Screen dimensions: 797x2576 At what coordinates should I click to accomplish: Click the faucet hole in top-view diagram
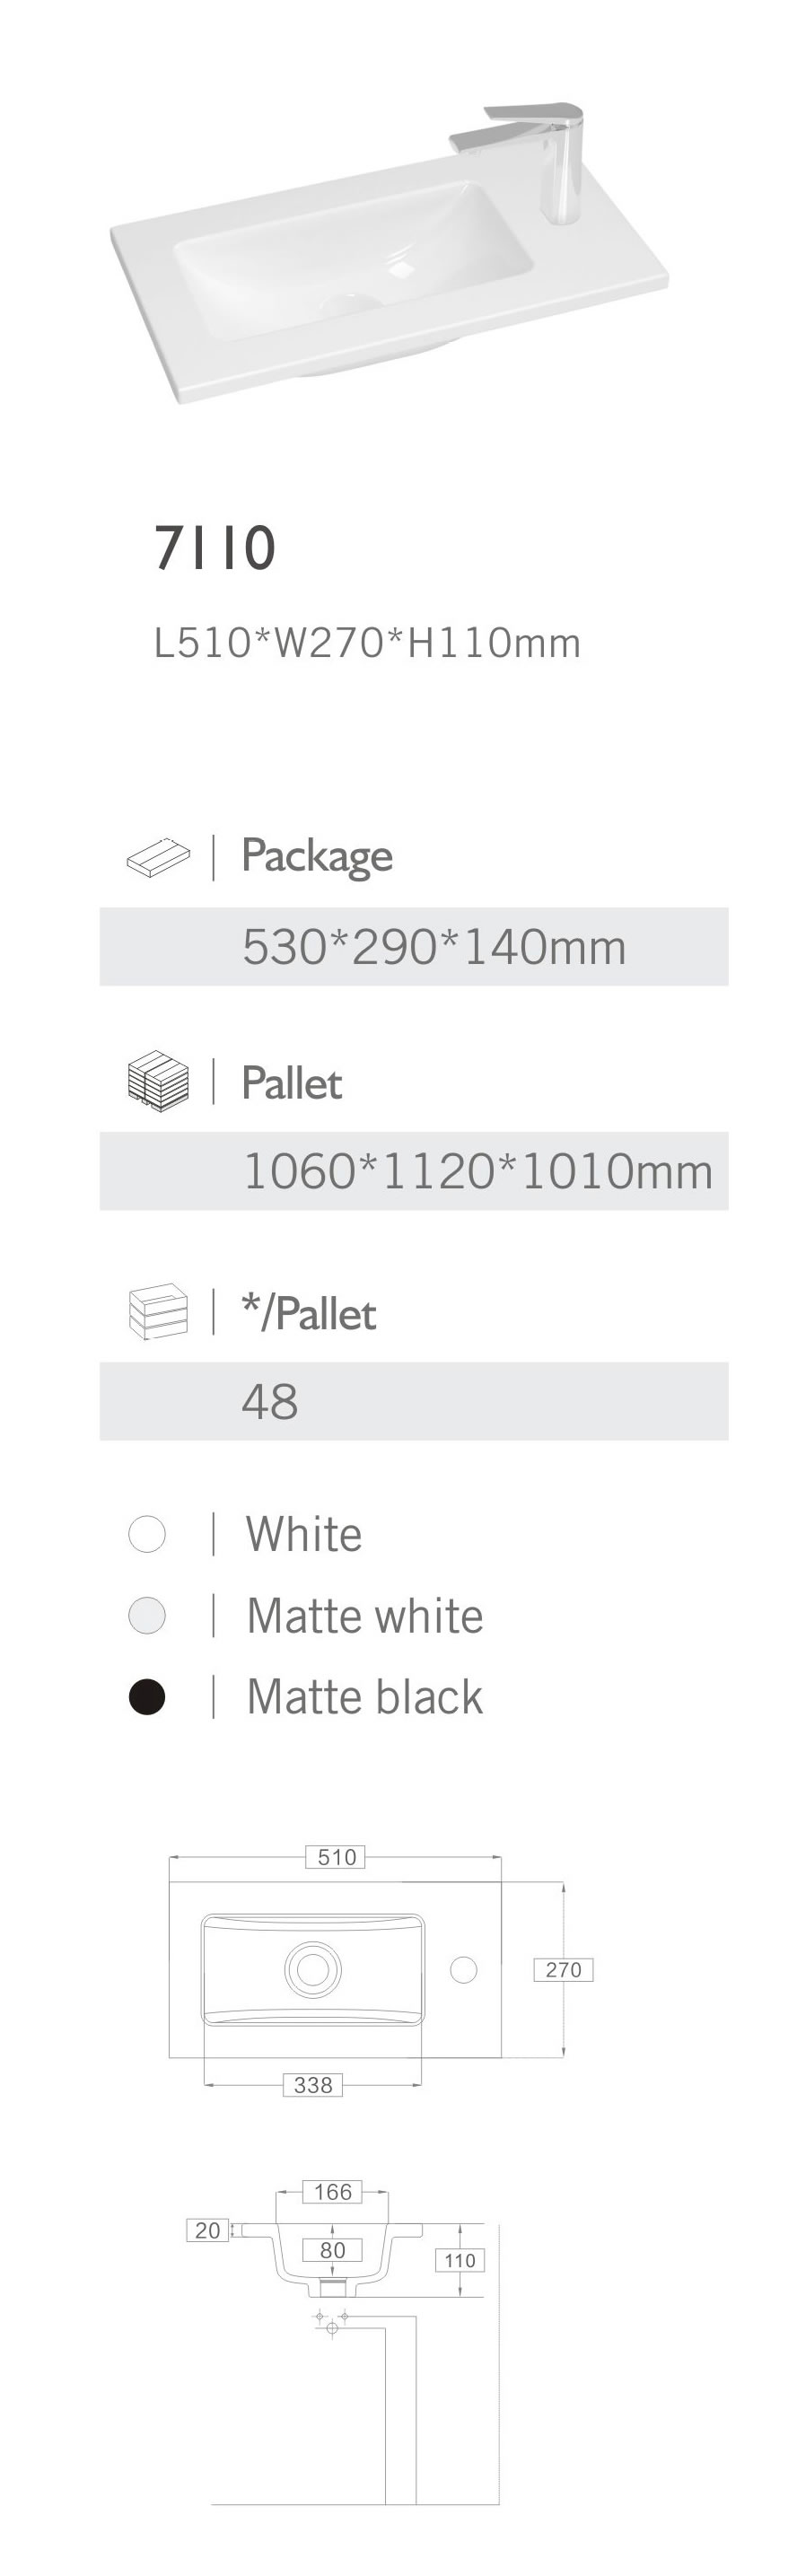click(463, 1969)
